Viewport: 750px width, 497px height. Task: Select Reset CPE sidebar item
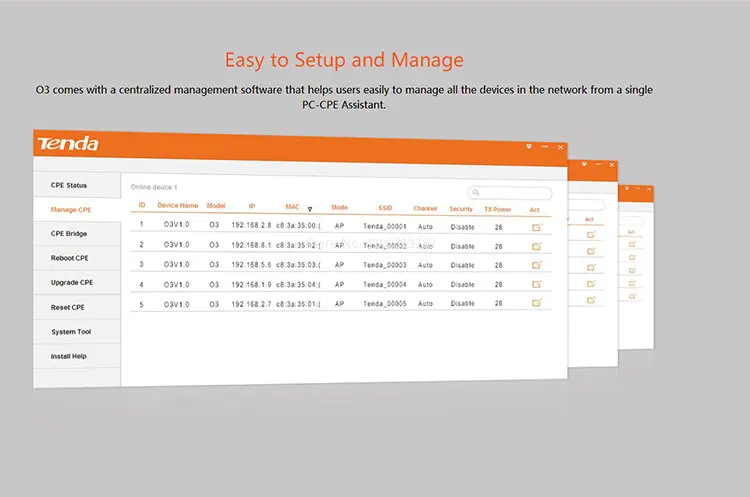[x=69, y=307]
